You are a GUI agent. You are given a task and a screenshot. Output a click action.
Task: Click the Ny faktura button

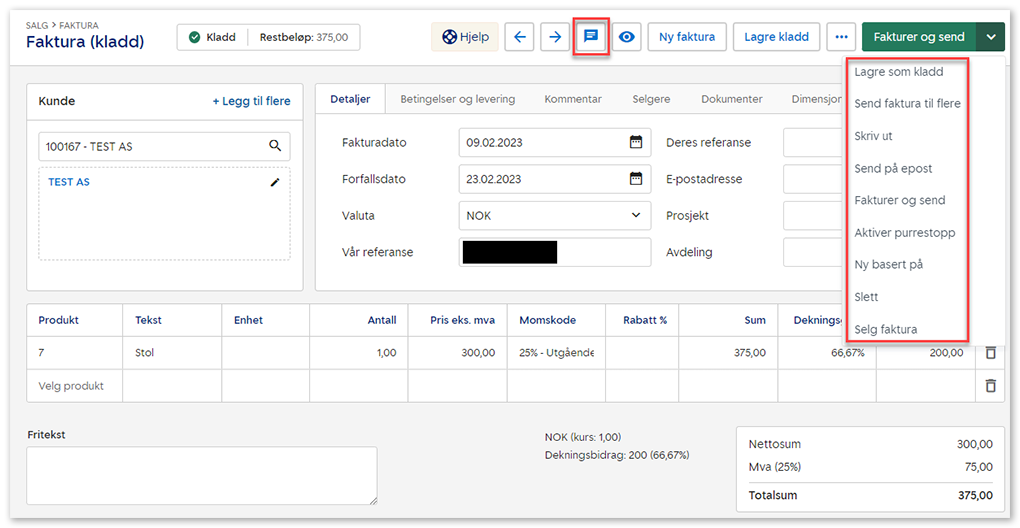point(687,37)
